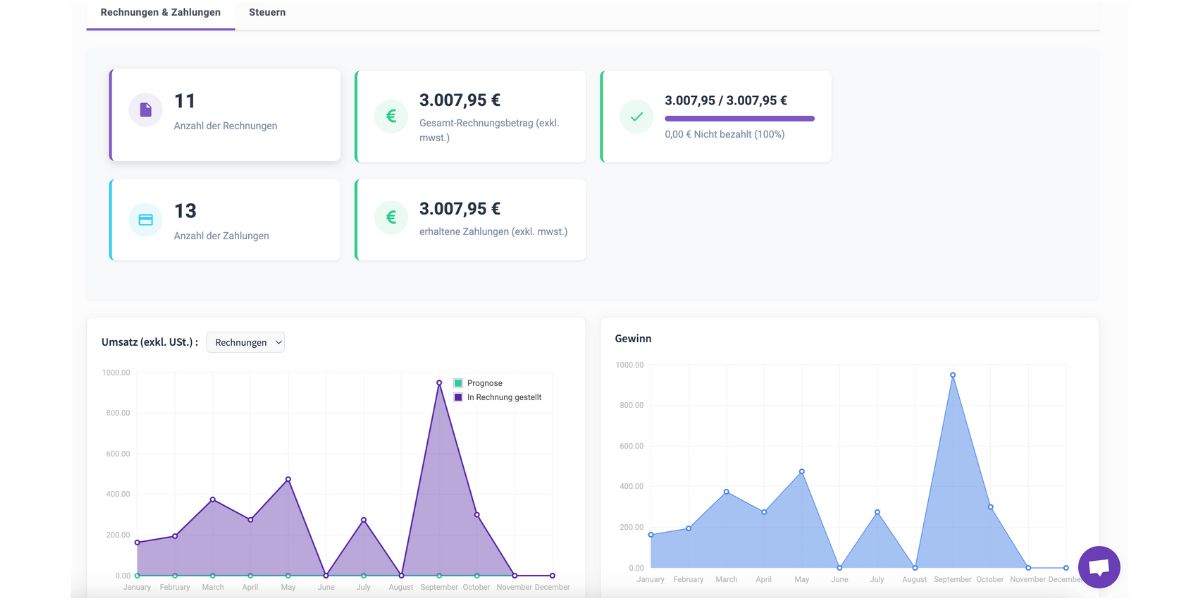
Task: Click the September peak in the Umsatz chart
Action: pos(438,381)
